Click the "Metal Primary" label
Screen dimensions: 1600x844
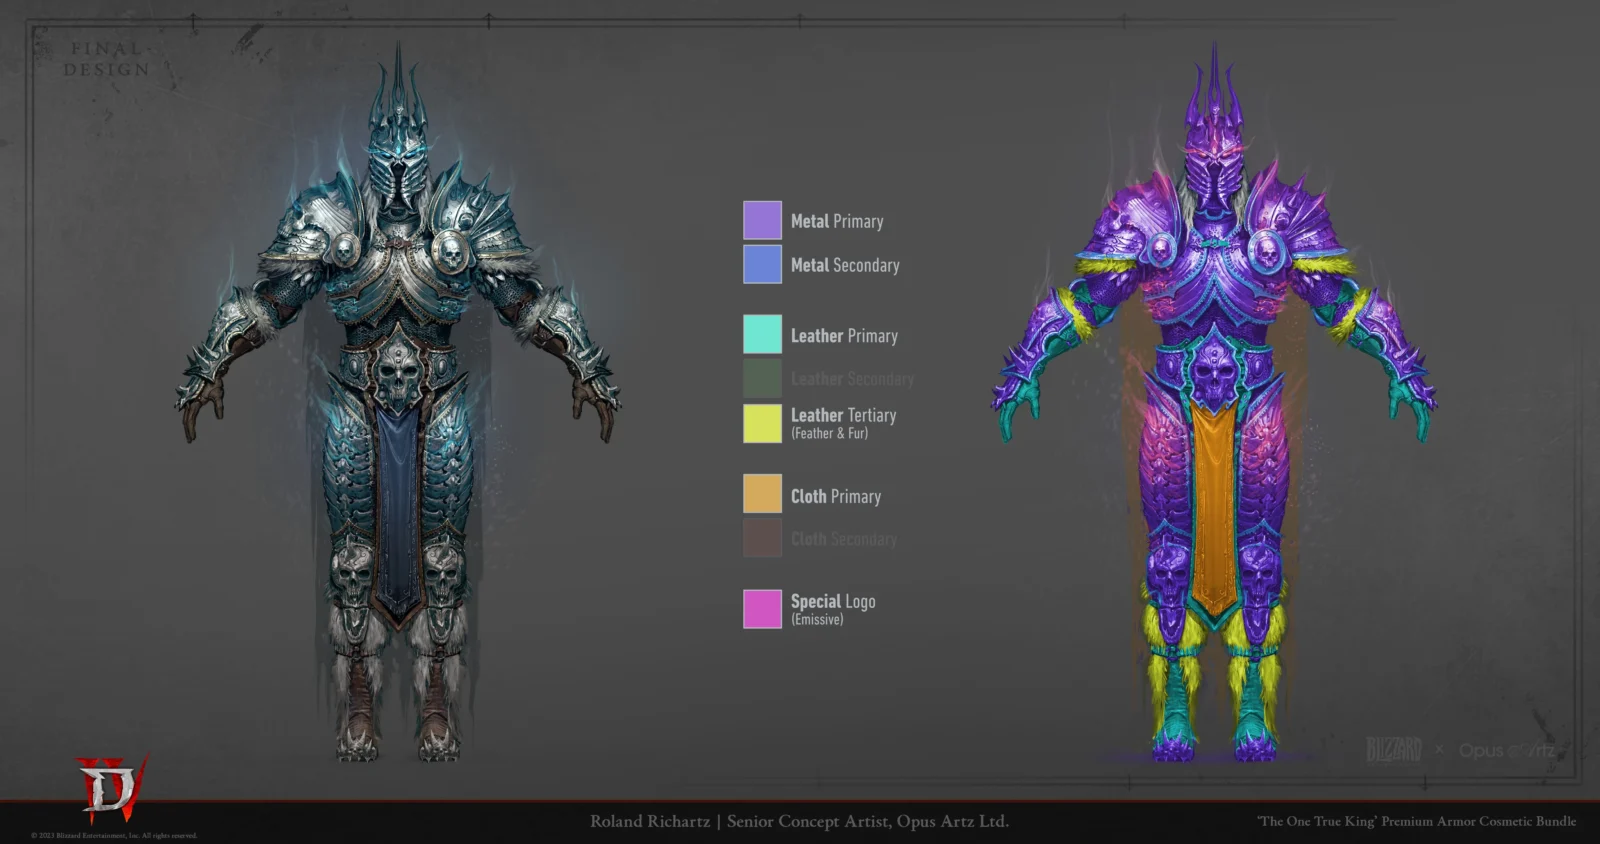837,221
